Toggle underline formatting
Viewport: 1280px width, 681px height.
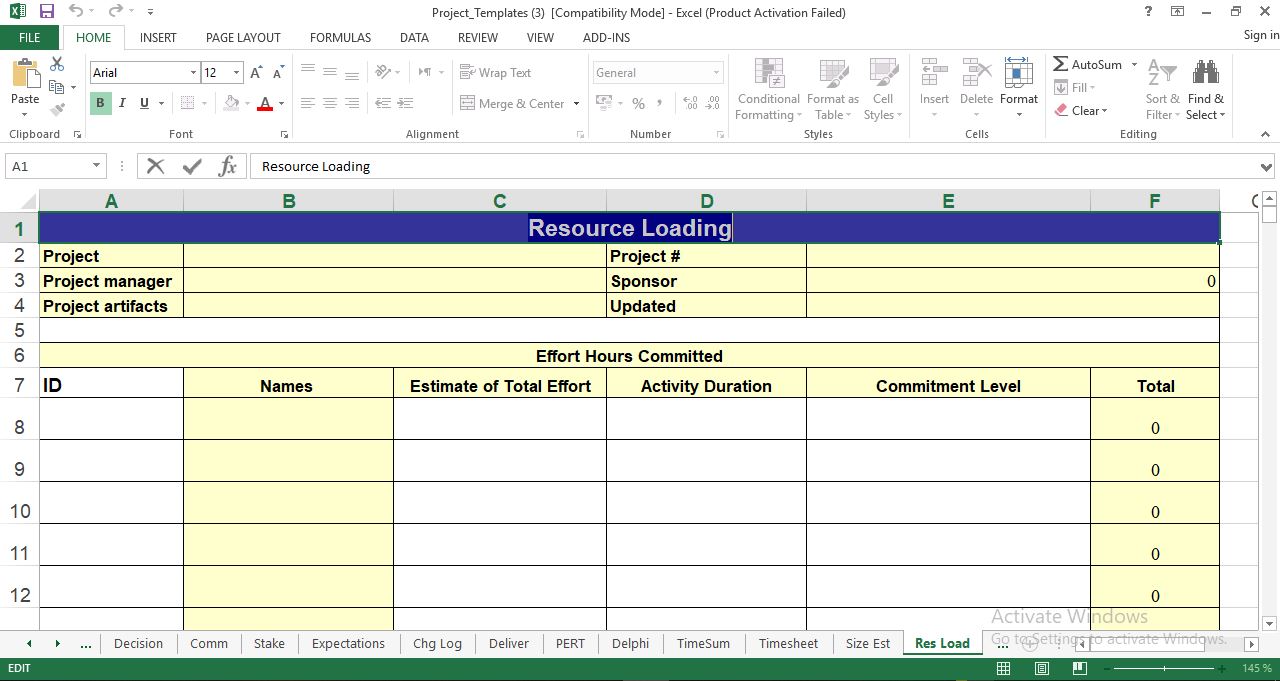[141, 103]
